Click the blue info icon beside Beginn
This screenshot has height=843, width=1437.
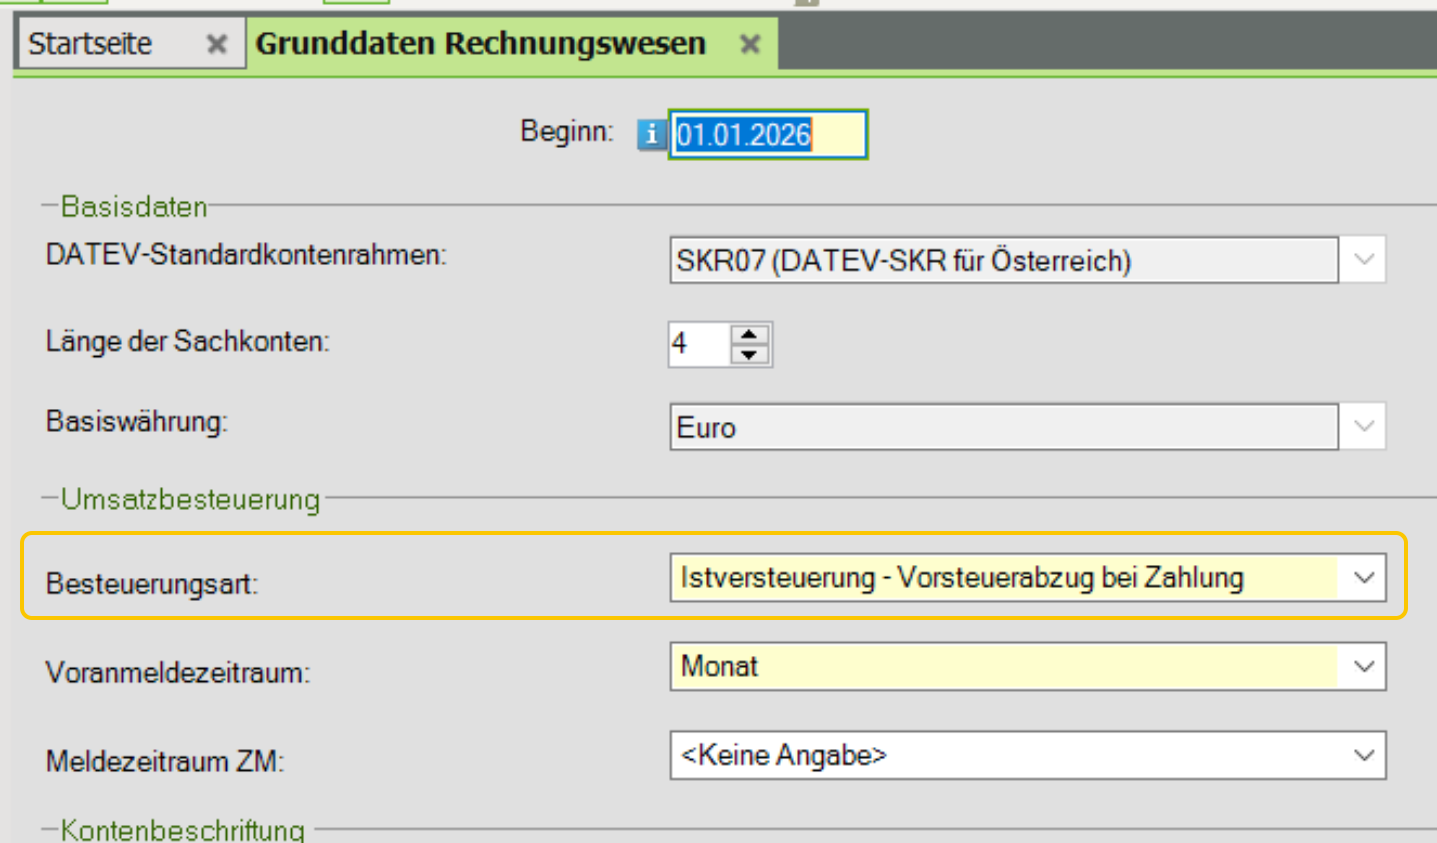[x=651, y=134]
